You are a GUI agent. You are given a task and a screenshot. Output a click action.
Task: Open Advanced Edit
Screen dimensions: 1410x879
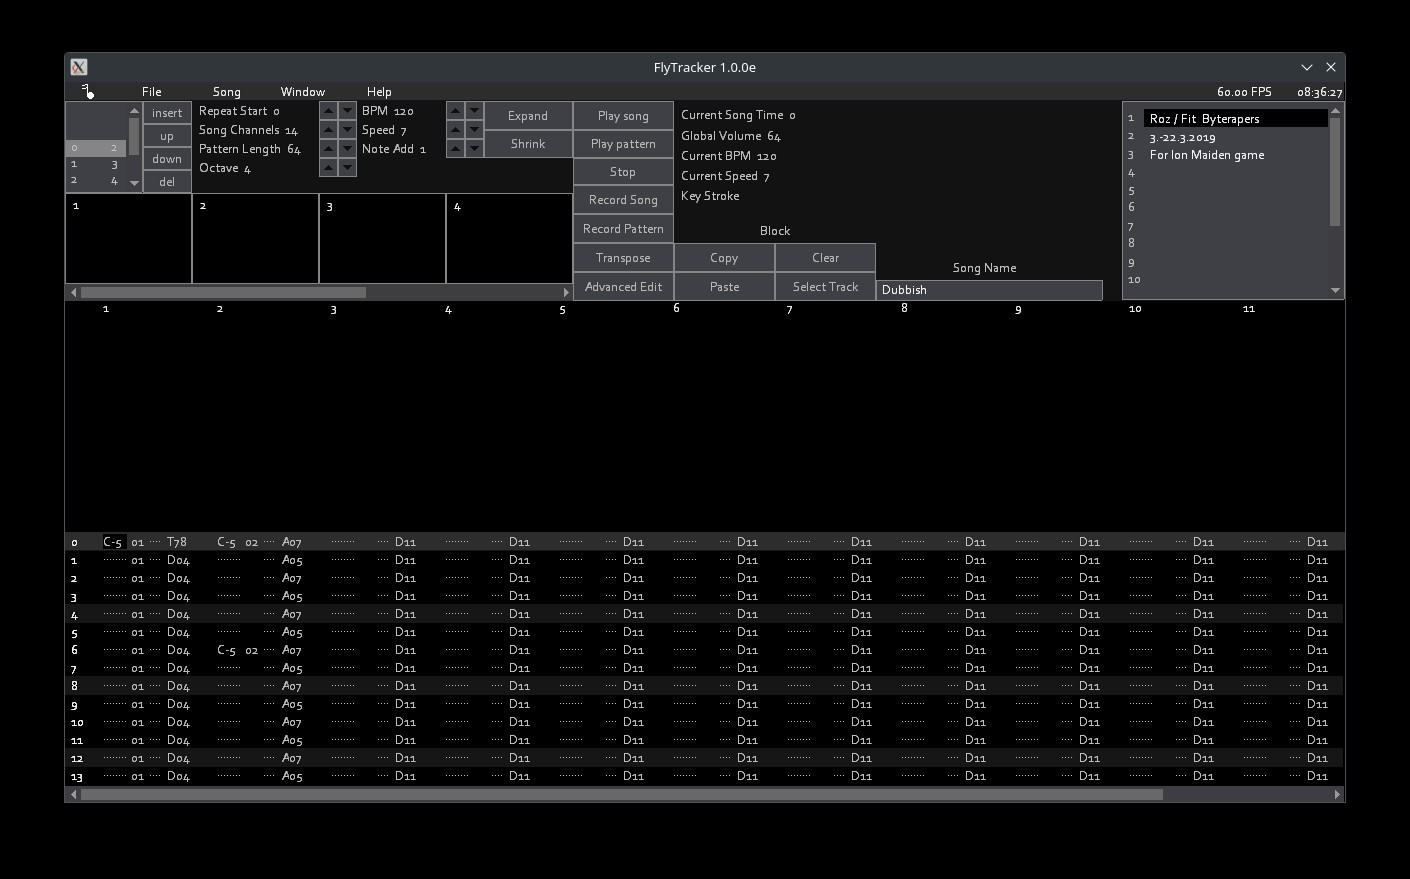pyautogui.click(x=623, y=287)
